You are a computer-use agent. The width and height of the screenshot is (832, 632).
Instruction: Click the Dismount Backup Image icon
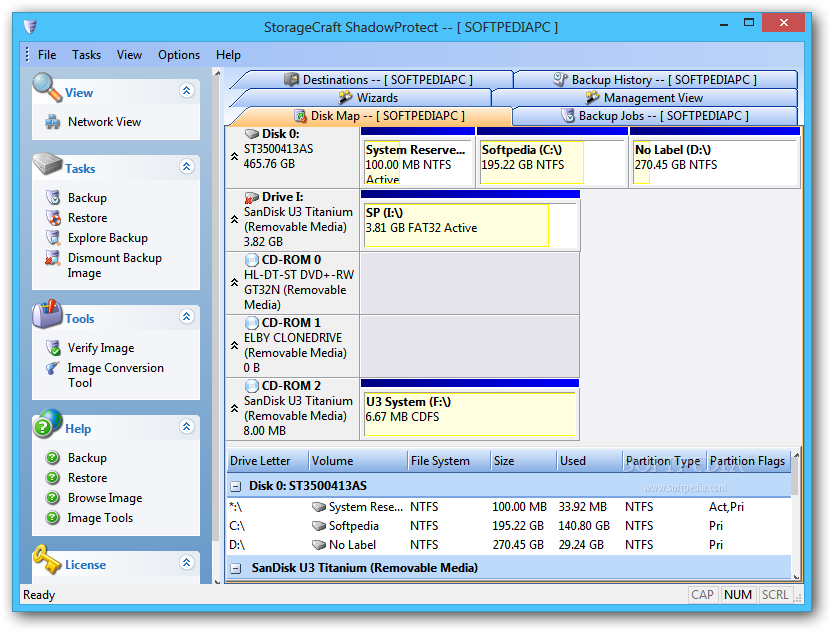click(53, 258)
